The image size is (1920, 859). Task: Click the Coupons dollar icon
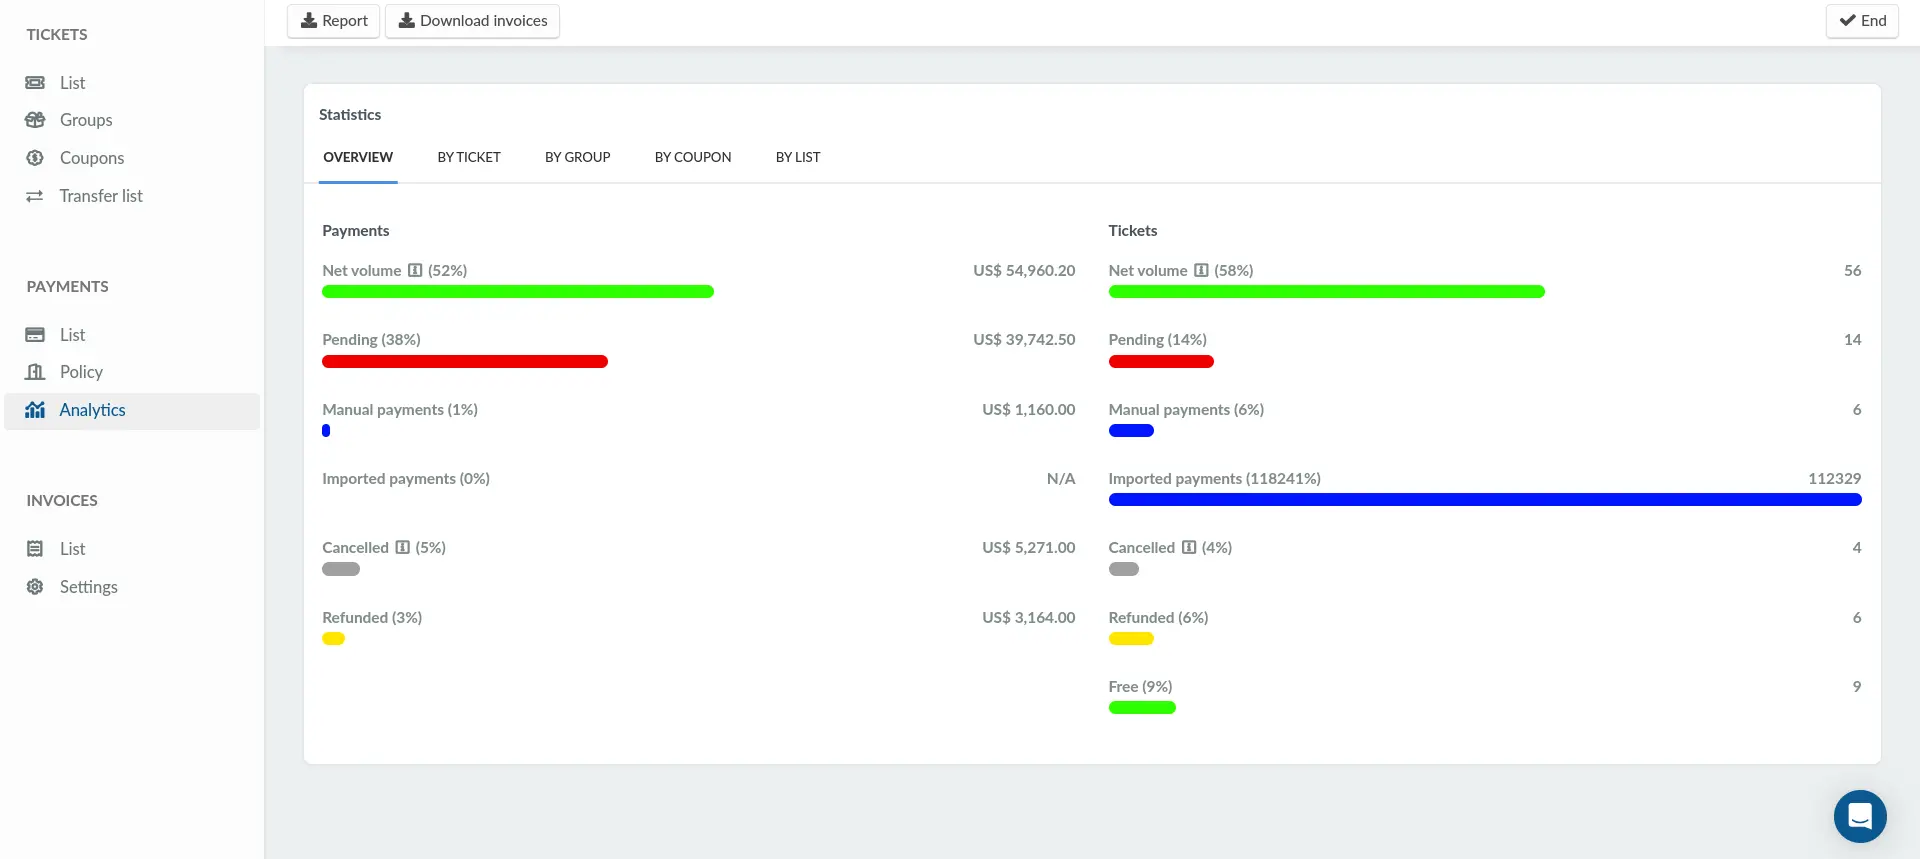point(35,158)
